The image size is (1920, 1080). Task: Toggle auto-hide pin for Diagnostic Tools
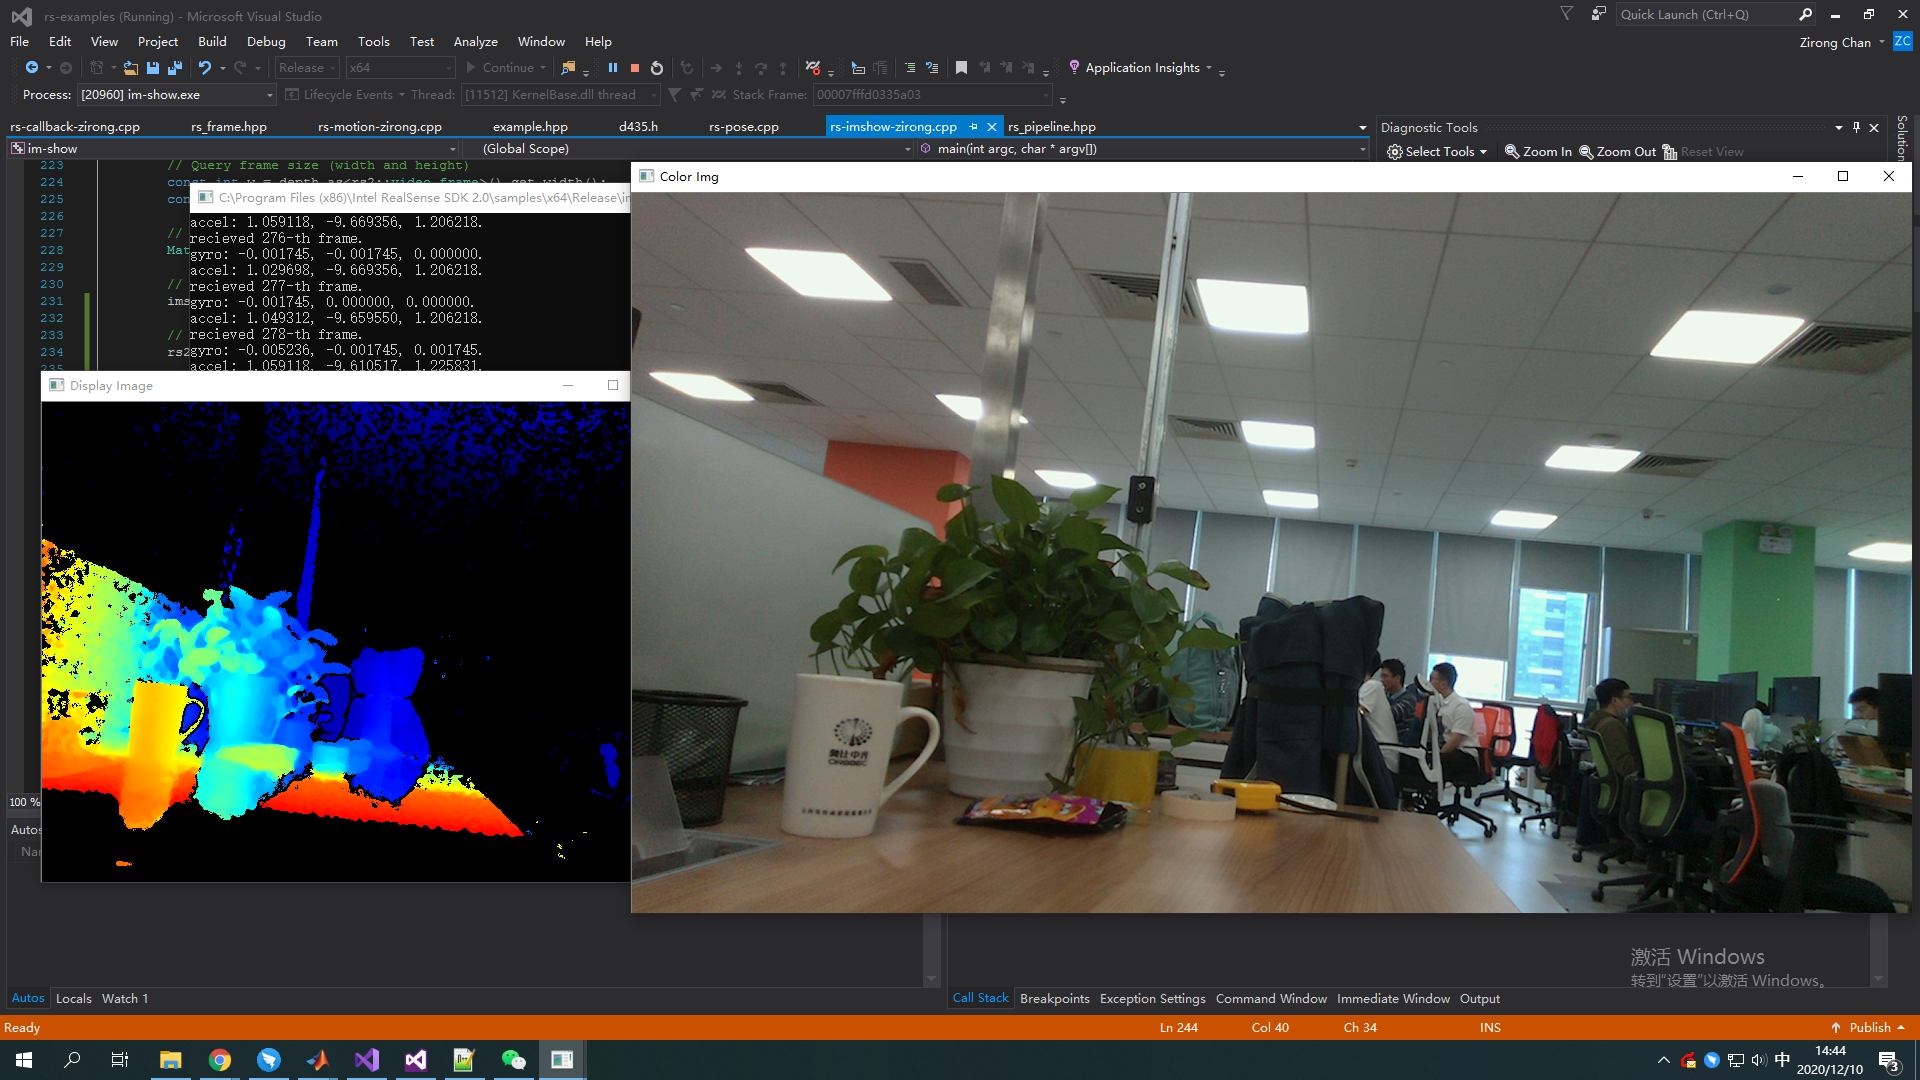(x=1856, y=128)
